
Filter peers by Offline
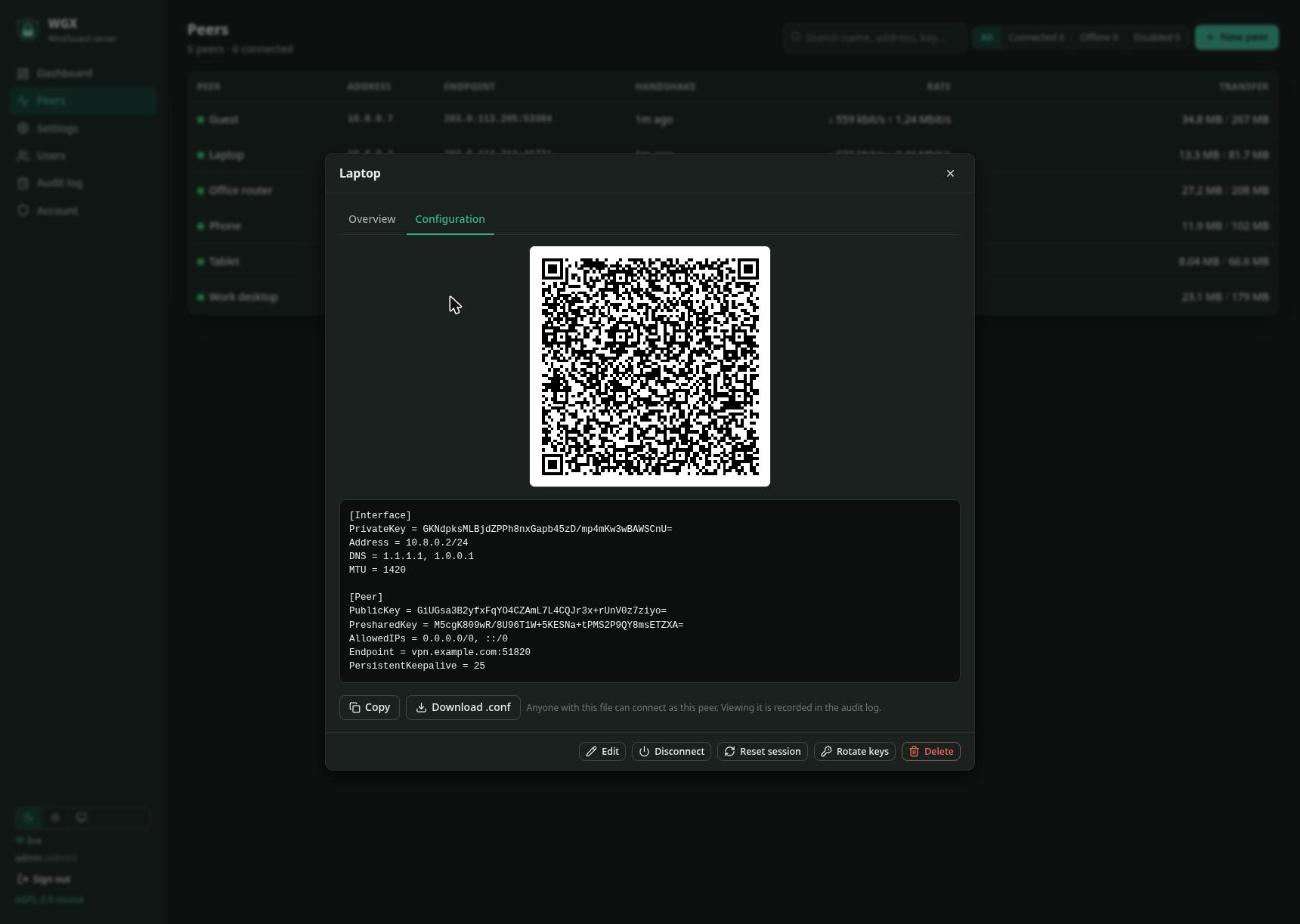[x=1099, y=37]
